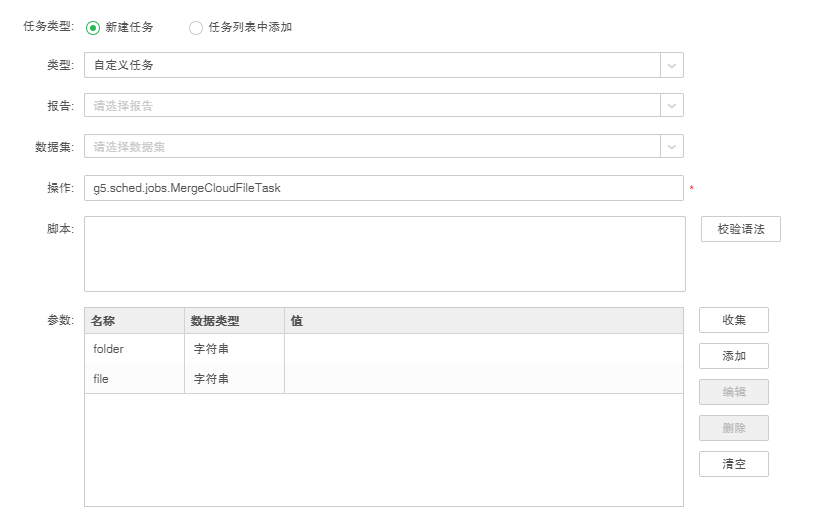
Task: Select the 新建任务 radio button
Action: (x=93, y=27)
